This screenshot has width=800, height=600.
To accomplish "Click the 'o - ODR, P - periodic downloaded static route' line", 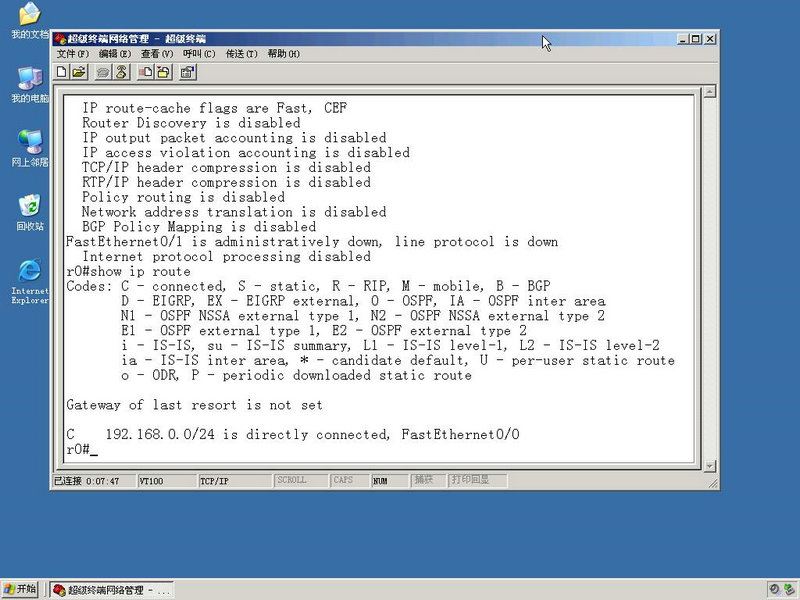I will 296,376.
